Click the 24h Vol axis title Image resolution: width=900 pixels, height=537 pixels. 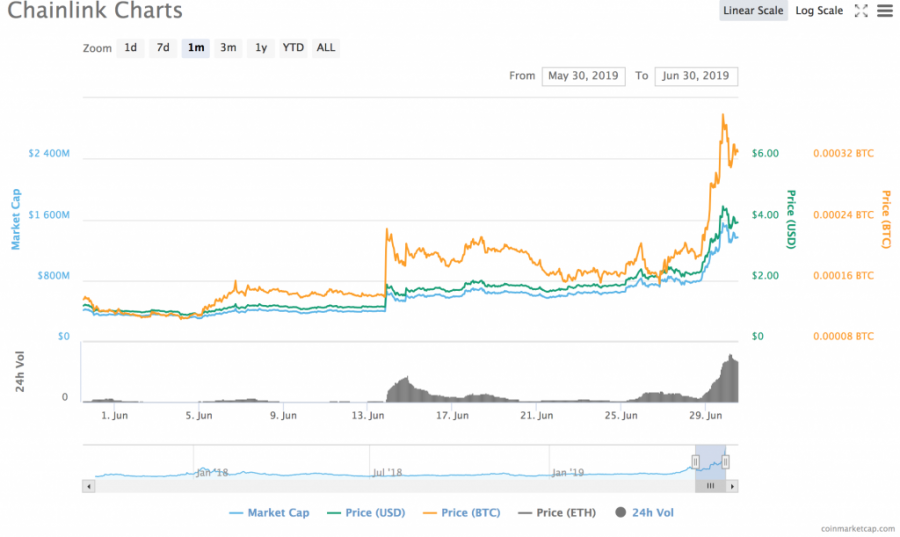click(20, 372)
